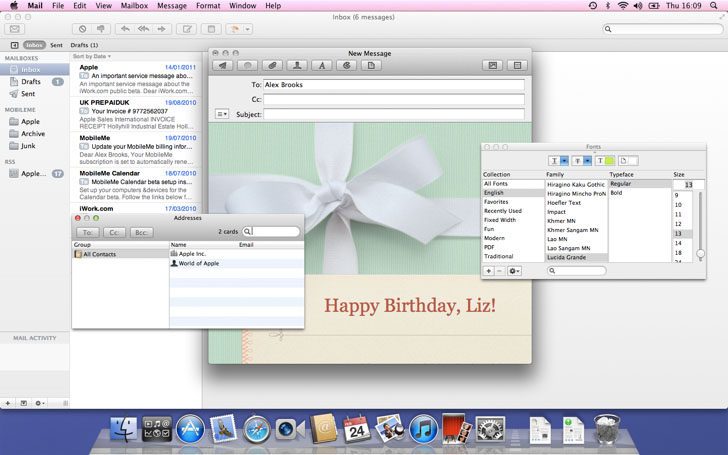
Task: Click the font size slider knob in Fonts
Action: point(700,254)
